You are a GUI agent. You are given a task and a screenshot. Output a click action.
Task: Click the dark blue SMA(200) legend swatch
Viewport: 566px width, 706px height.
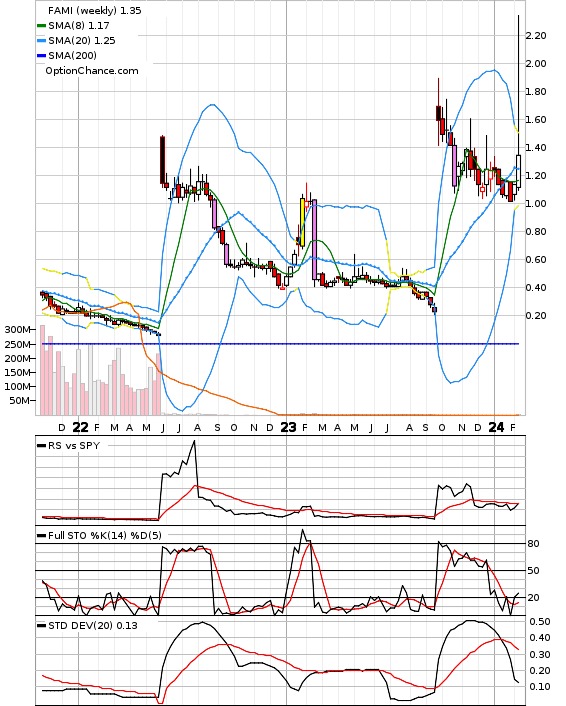click(41, 56)
